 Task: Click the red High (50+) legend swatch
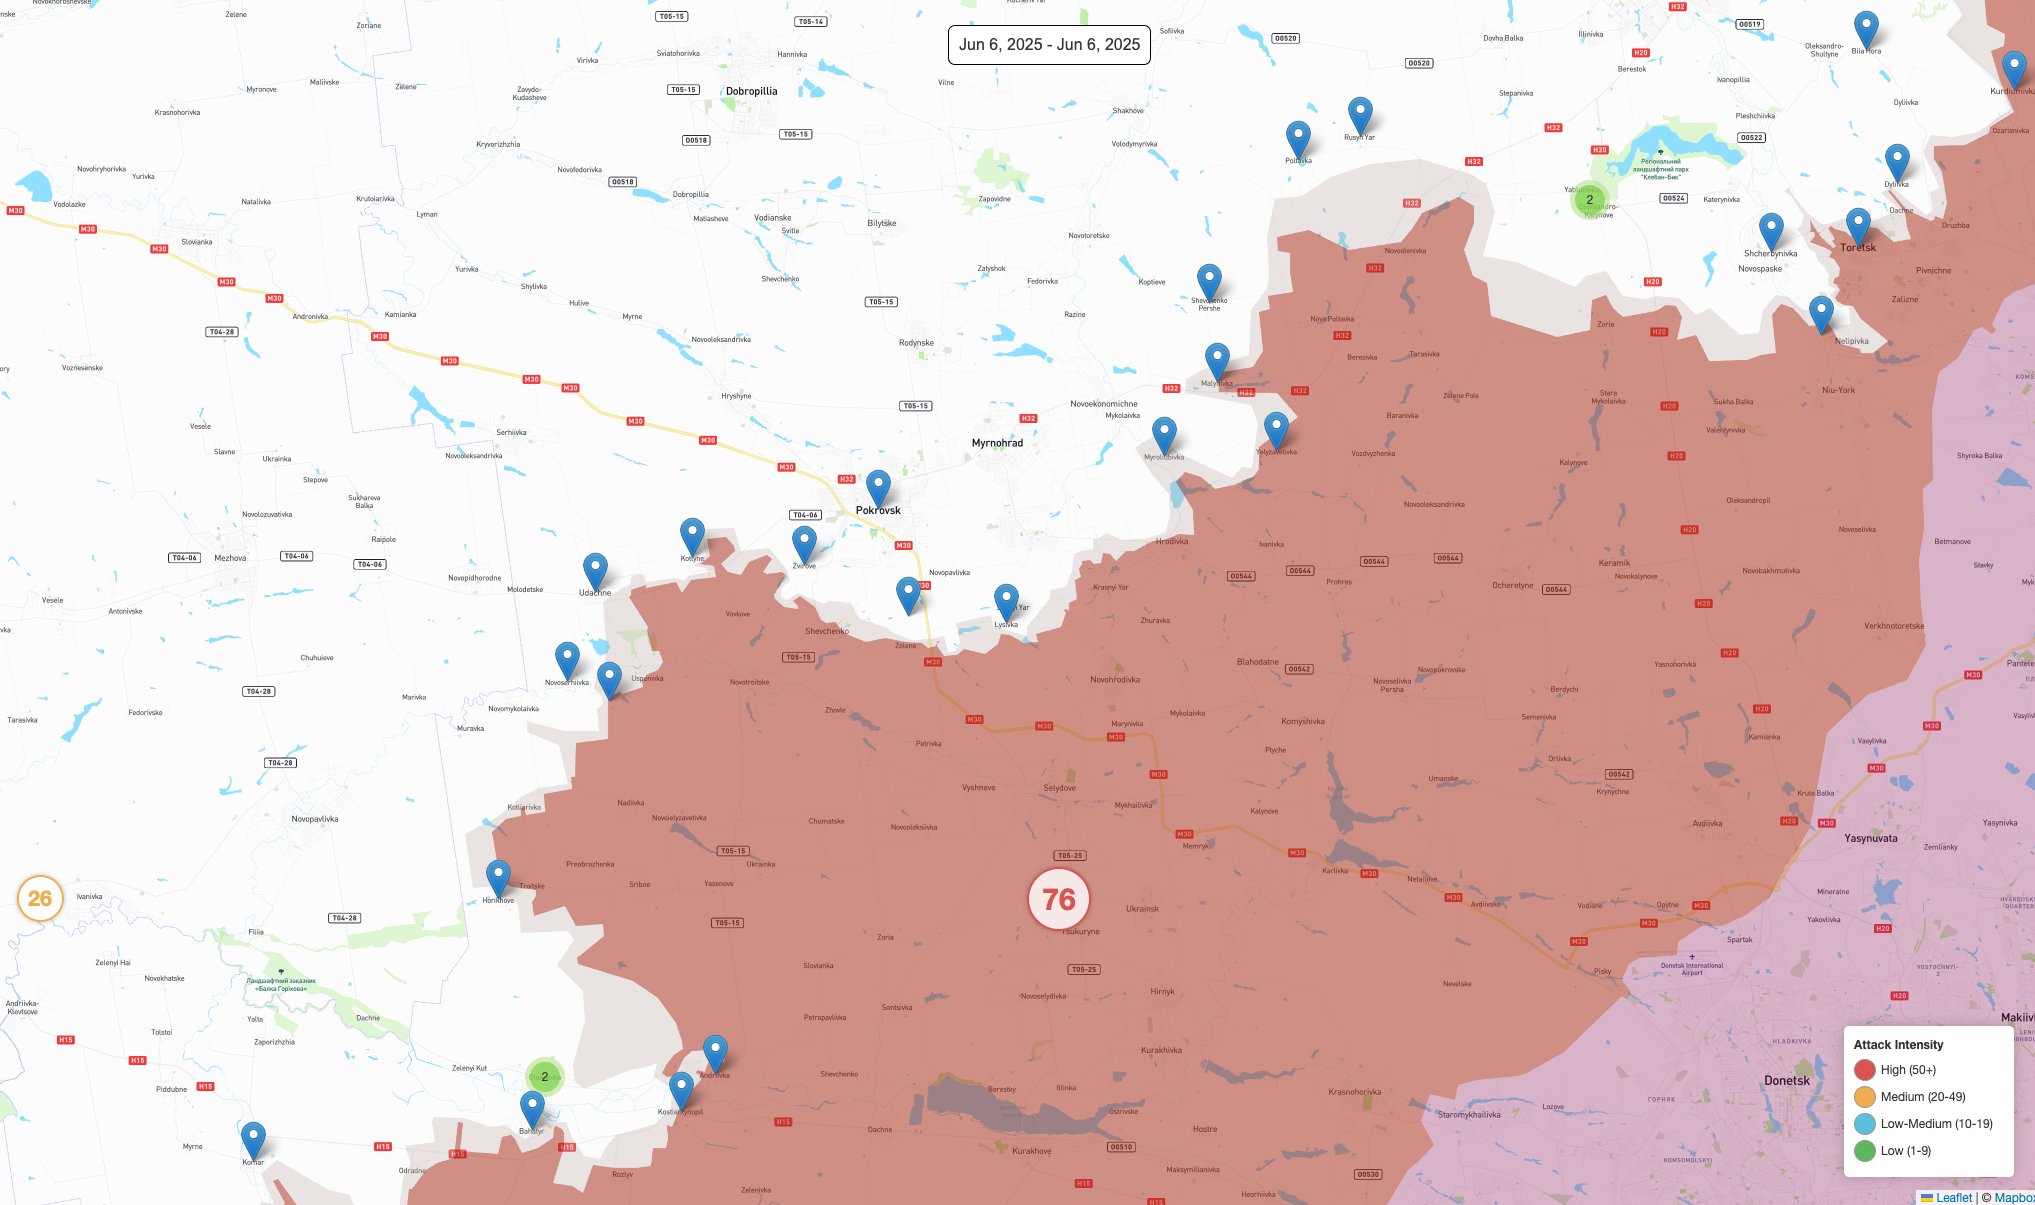click(x=1865, y=1070)
